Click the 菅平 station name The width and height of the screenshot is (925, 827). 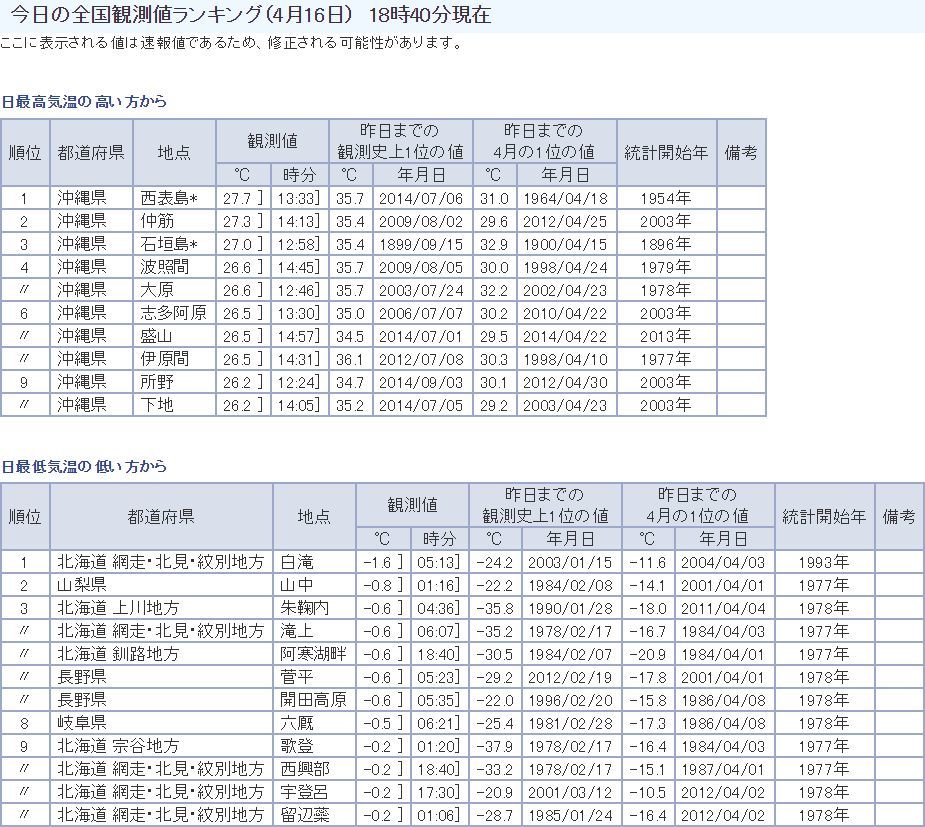coord(298,677)
